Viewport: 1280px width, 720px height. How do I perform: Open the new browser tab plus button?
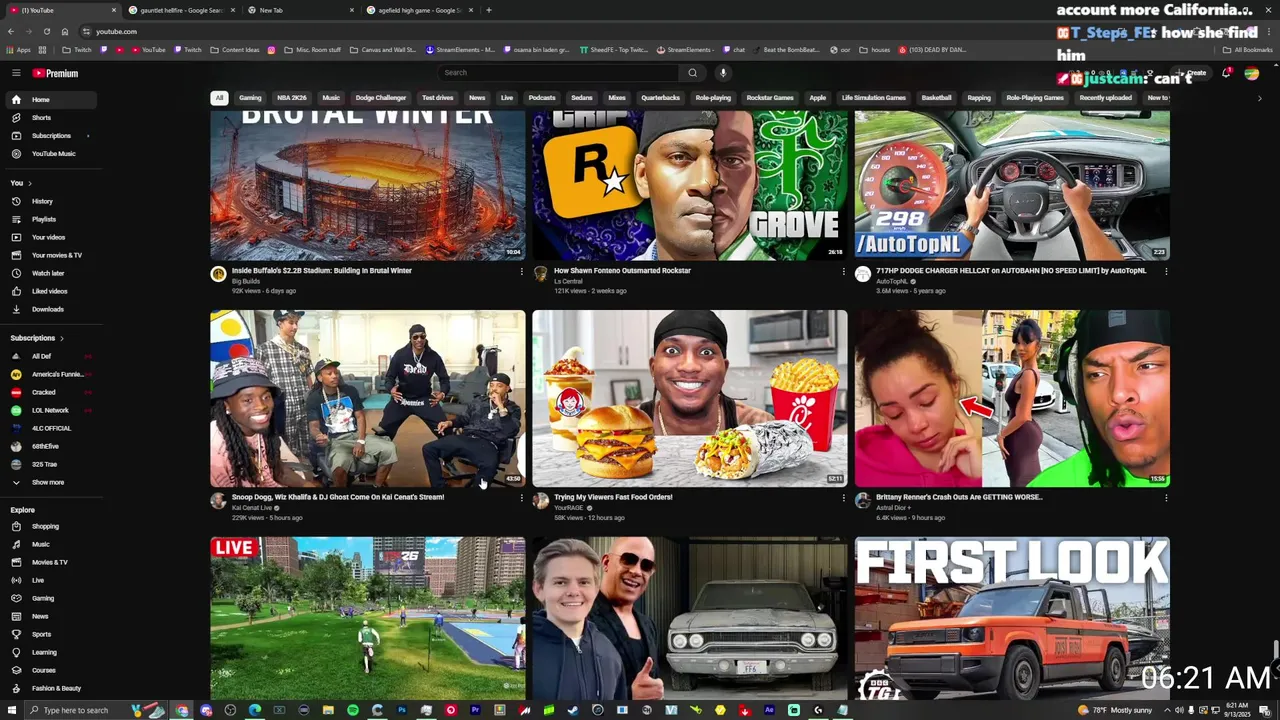pos(488,10)
